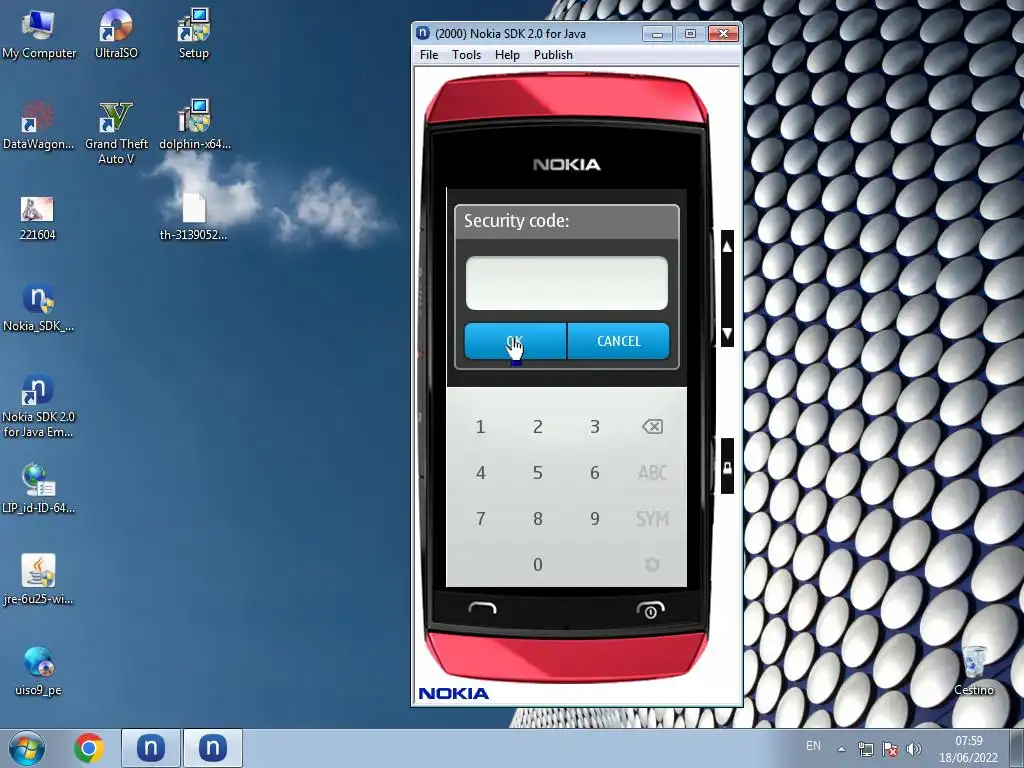Image resolution: width=1024 pixels, height=768 pixels.
Task: Click the network tray icon
Action: coord(866,749)
